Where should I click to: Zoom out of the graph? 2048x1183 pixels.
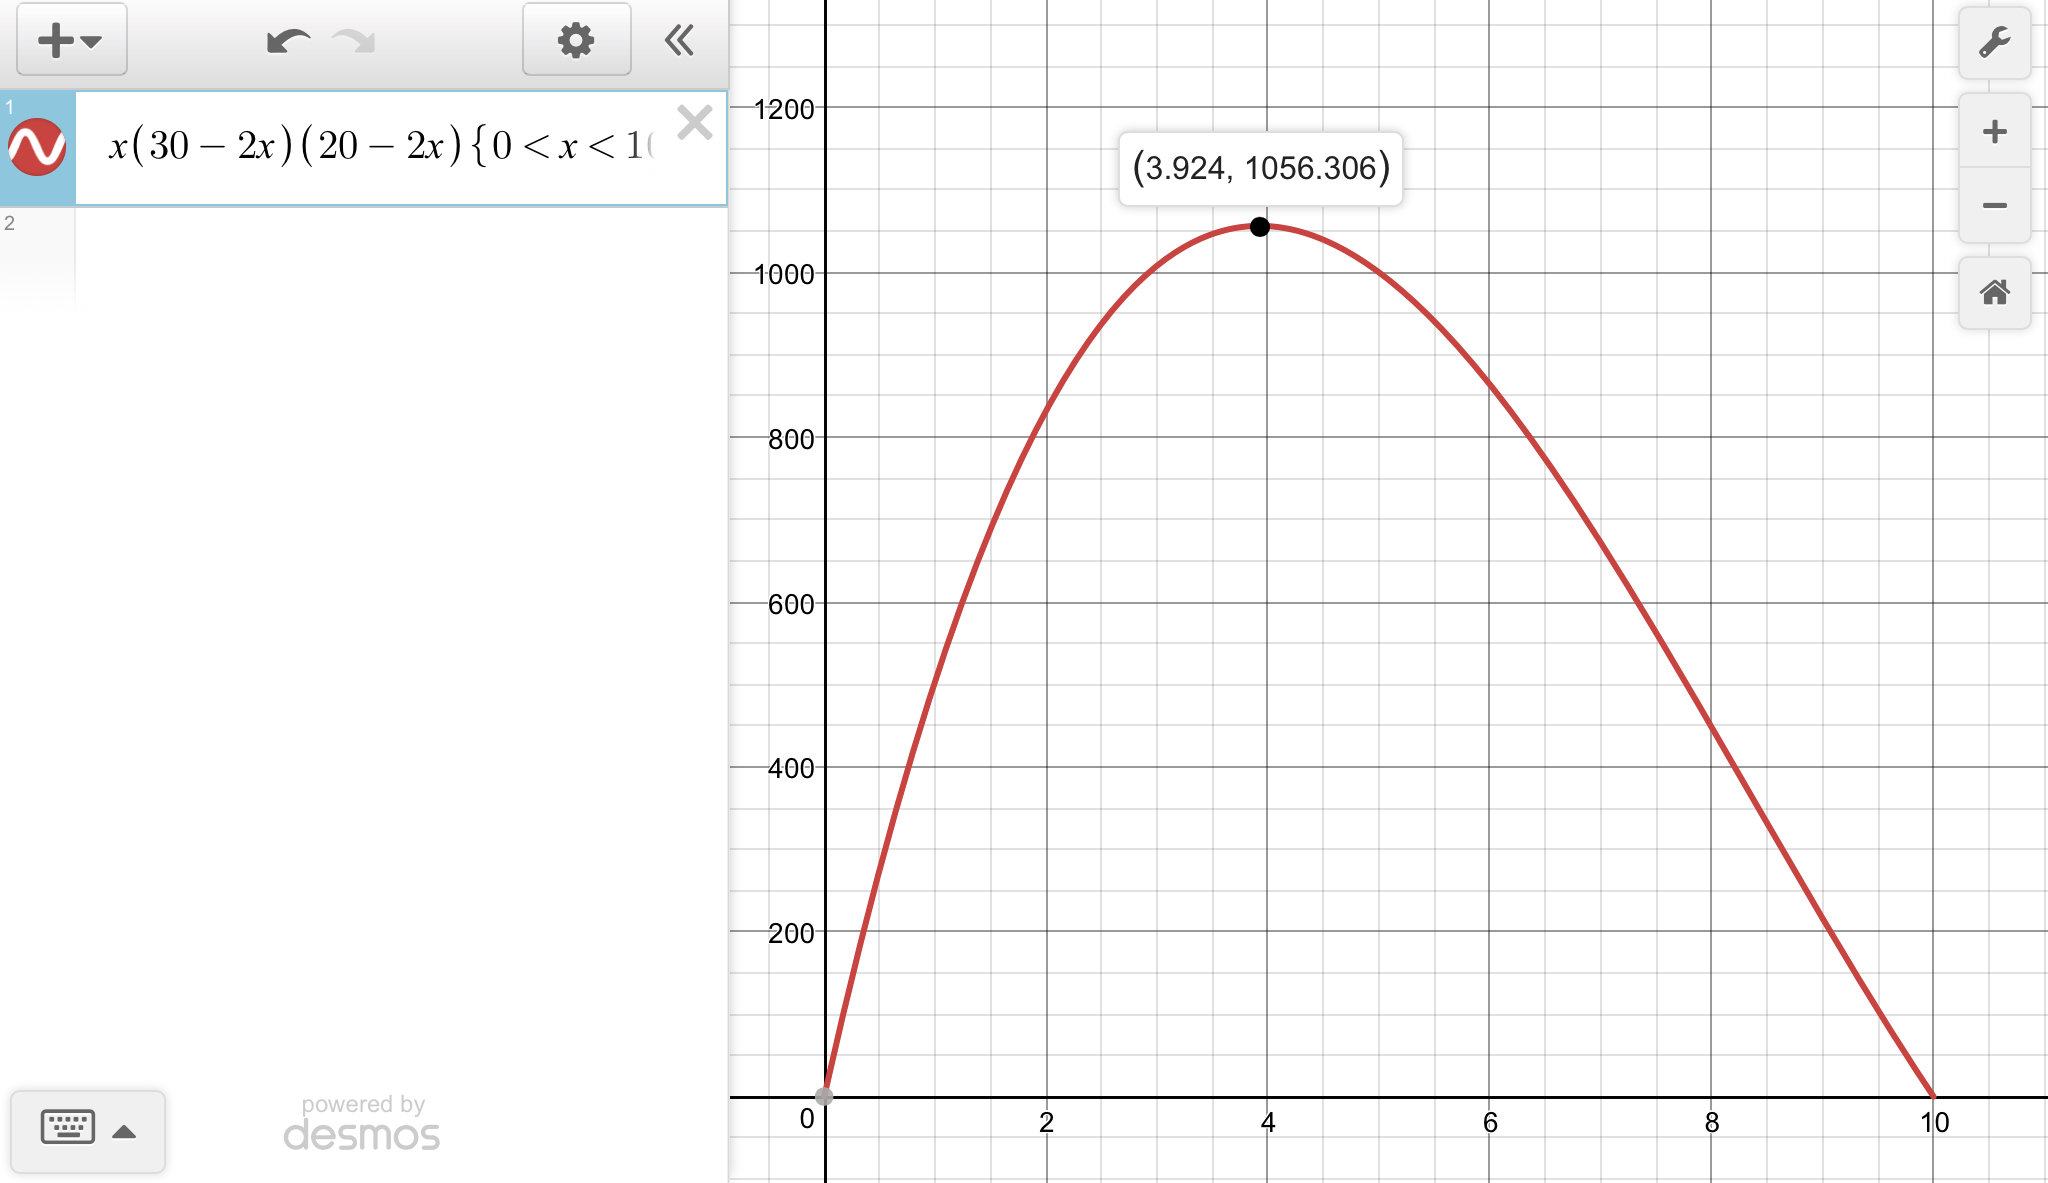coord(1994,206)
